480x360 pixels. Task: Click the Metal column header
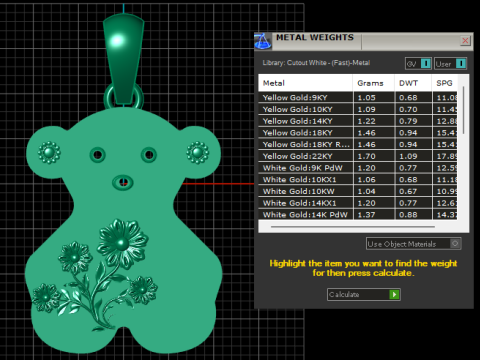pyautogui.click(x=305, y=83)
